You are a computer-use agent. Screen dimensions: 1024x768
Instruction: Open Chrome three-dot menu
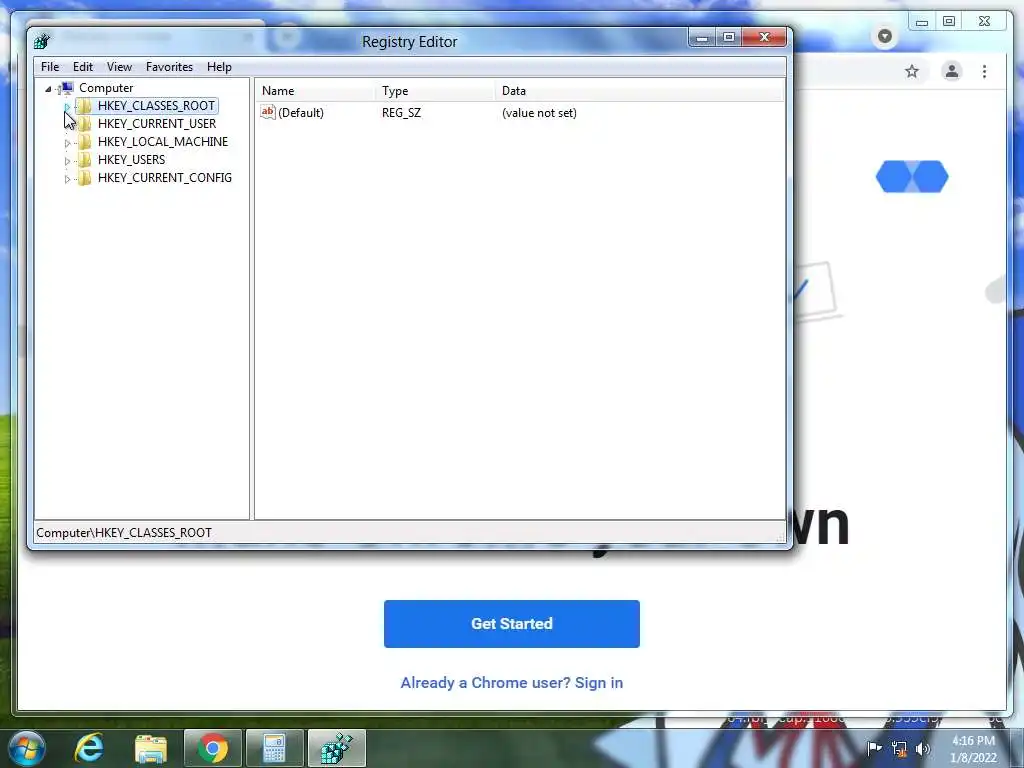click(984, 71)
